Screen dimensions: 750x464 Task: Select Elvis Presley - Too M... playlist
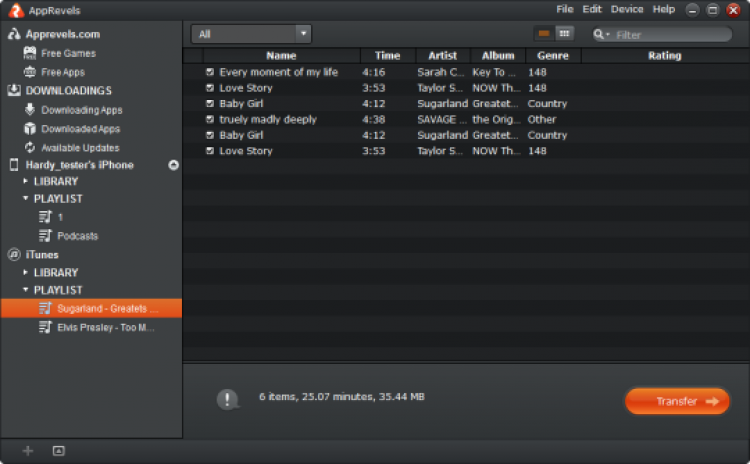click(x=106, y=328)
